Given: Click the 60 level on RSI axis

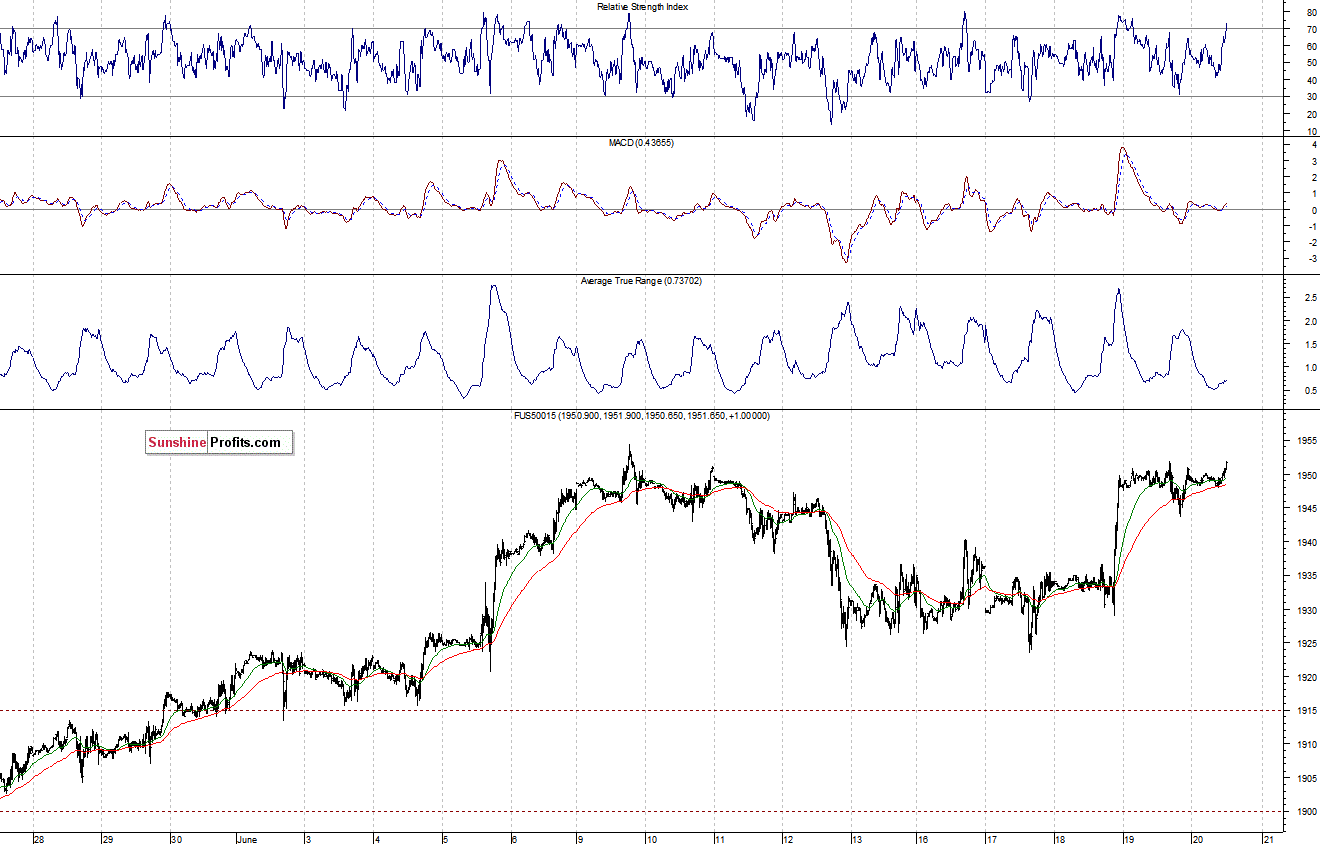Looking at the screenshot, I should click(x=1311, y=46).
